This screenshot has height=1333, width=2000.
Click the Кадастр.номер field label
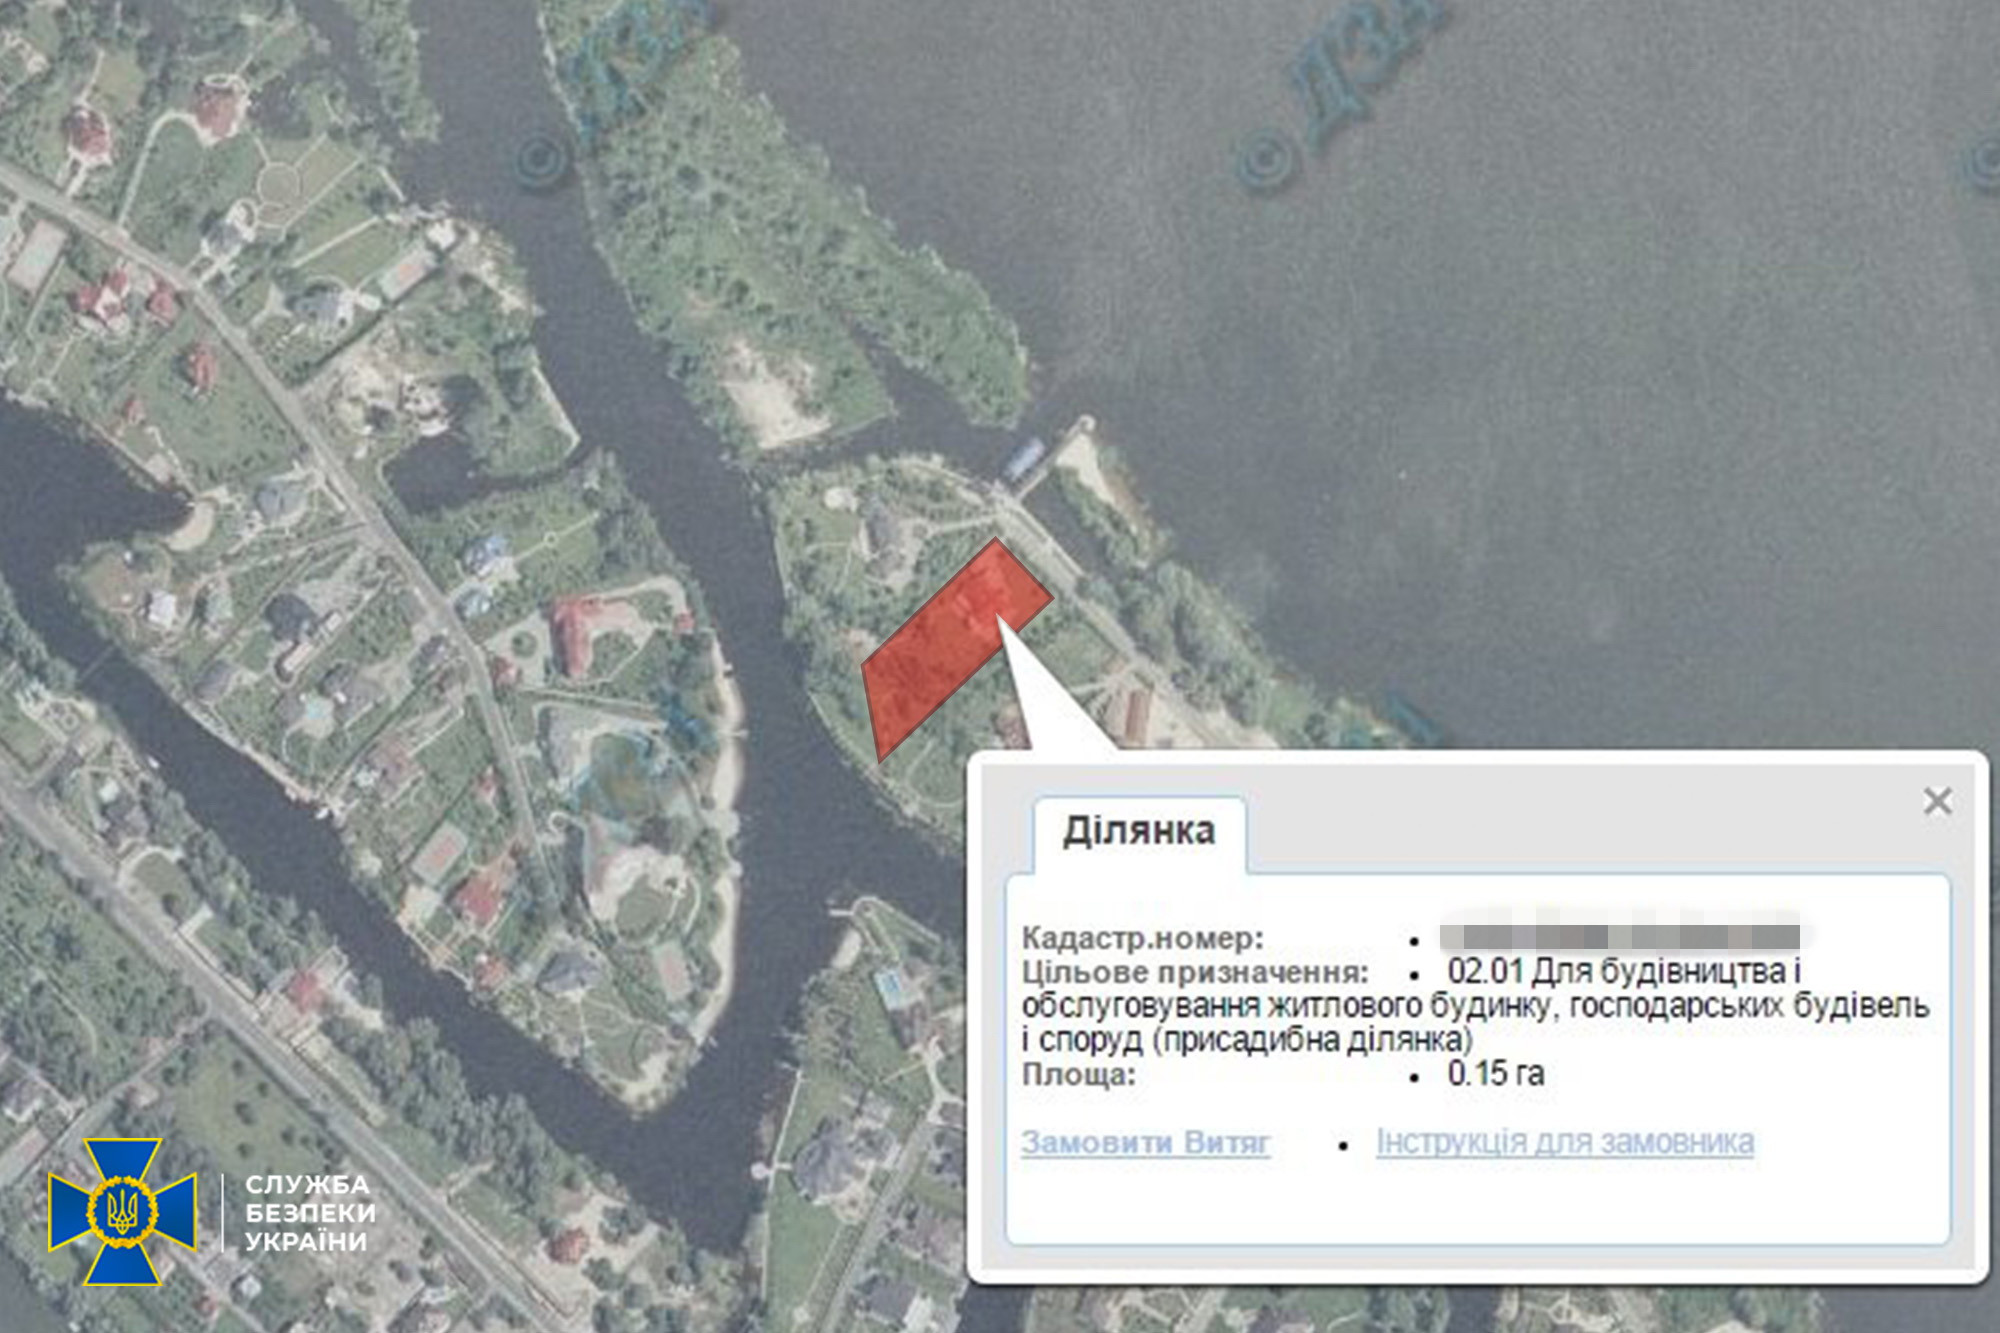(1143, 938)
